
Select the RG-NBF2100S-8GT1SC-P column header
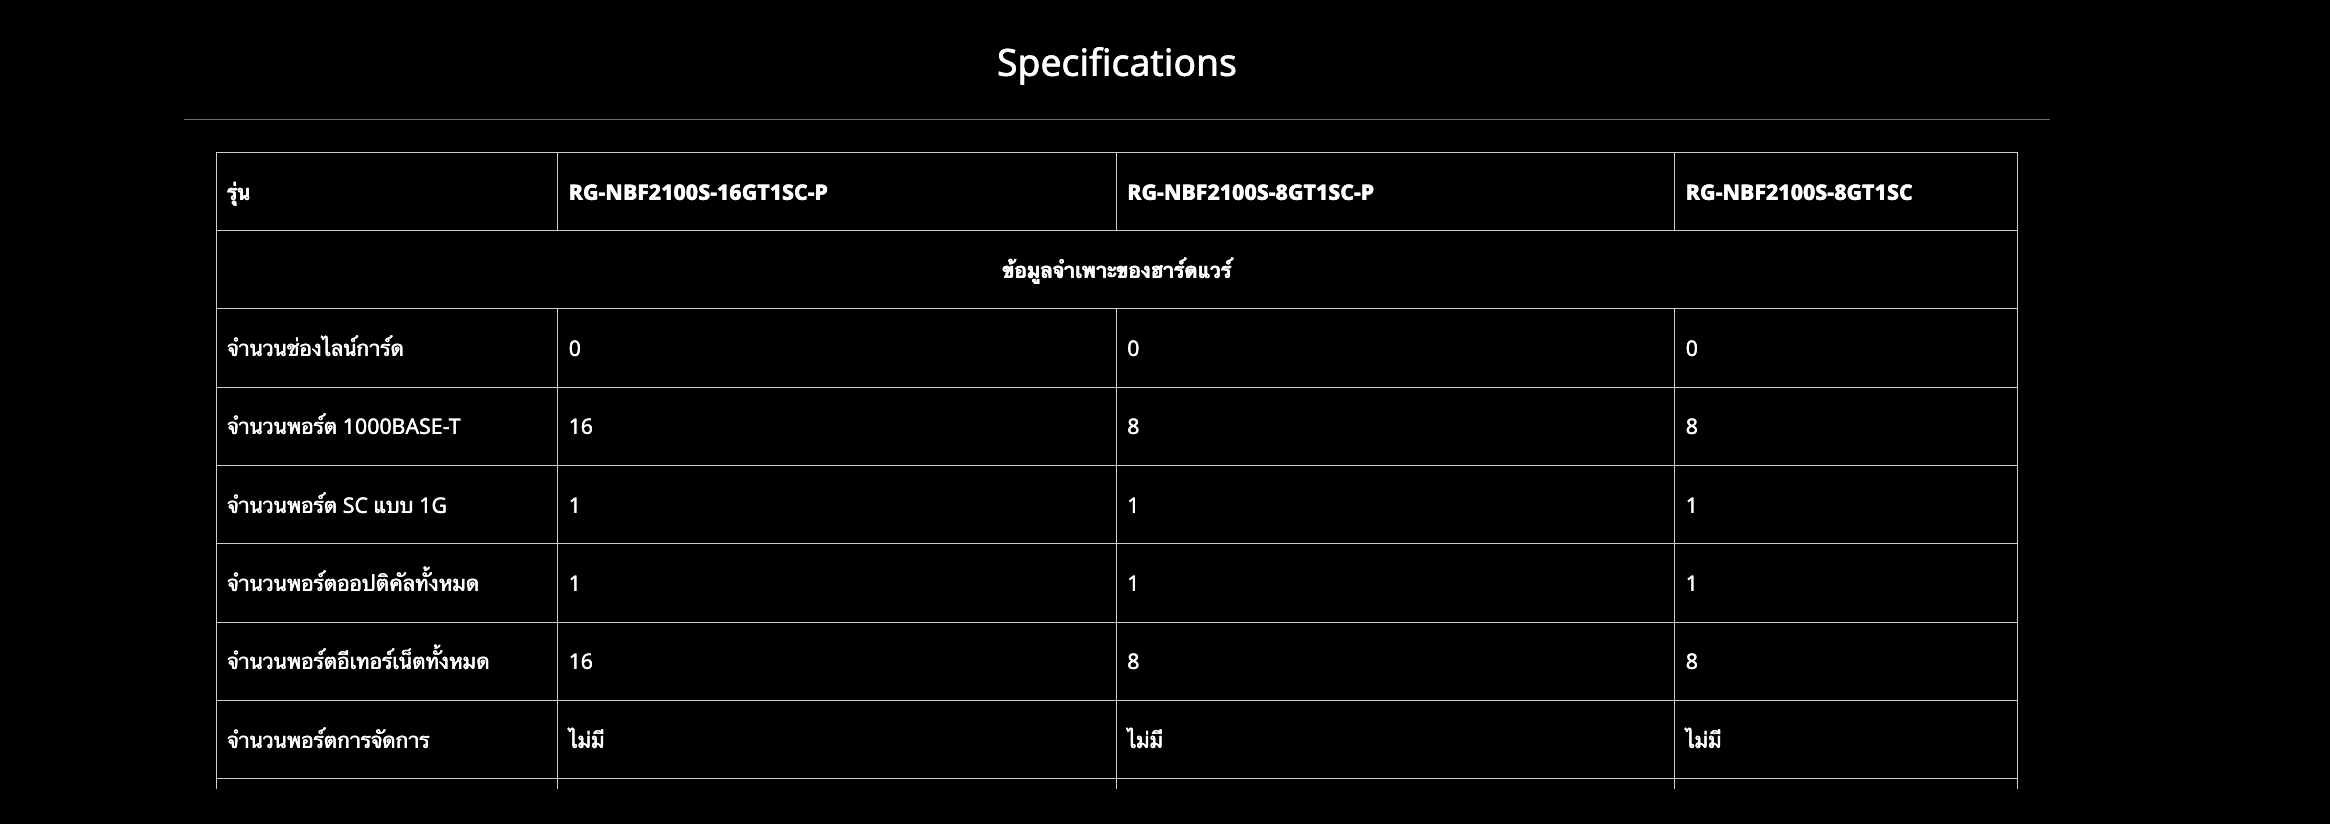tap(1250, 192)
